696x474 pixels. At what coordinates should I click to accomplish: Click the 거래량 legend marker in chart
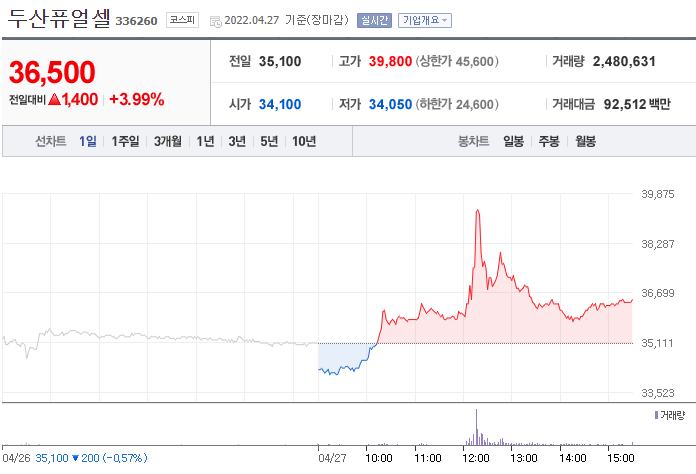(656, 415)
